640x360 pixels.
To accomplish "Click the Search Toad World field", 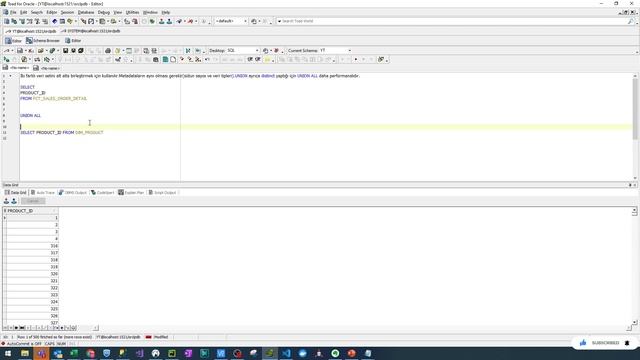I will 453,21.
